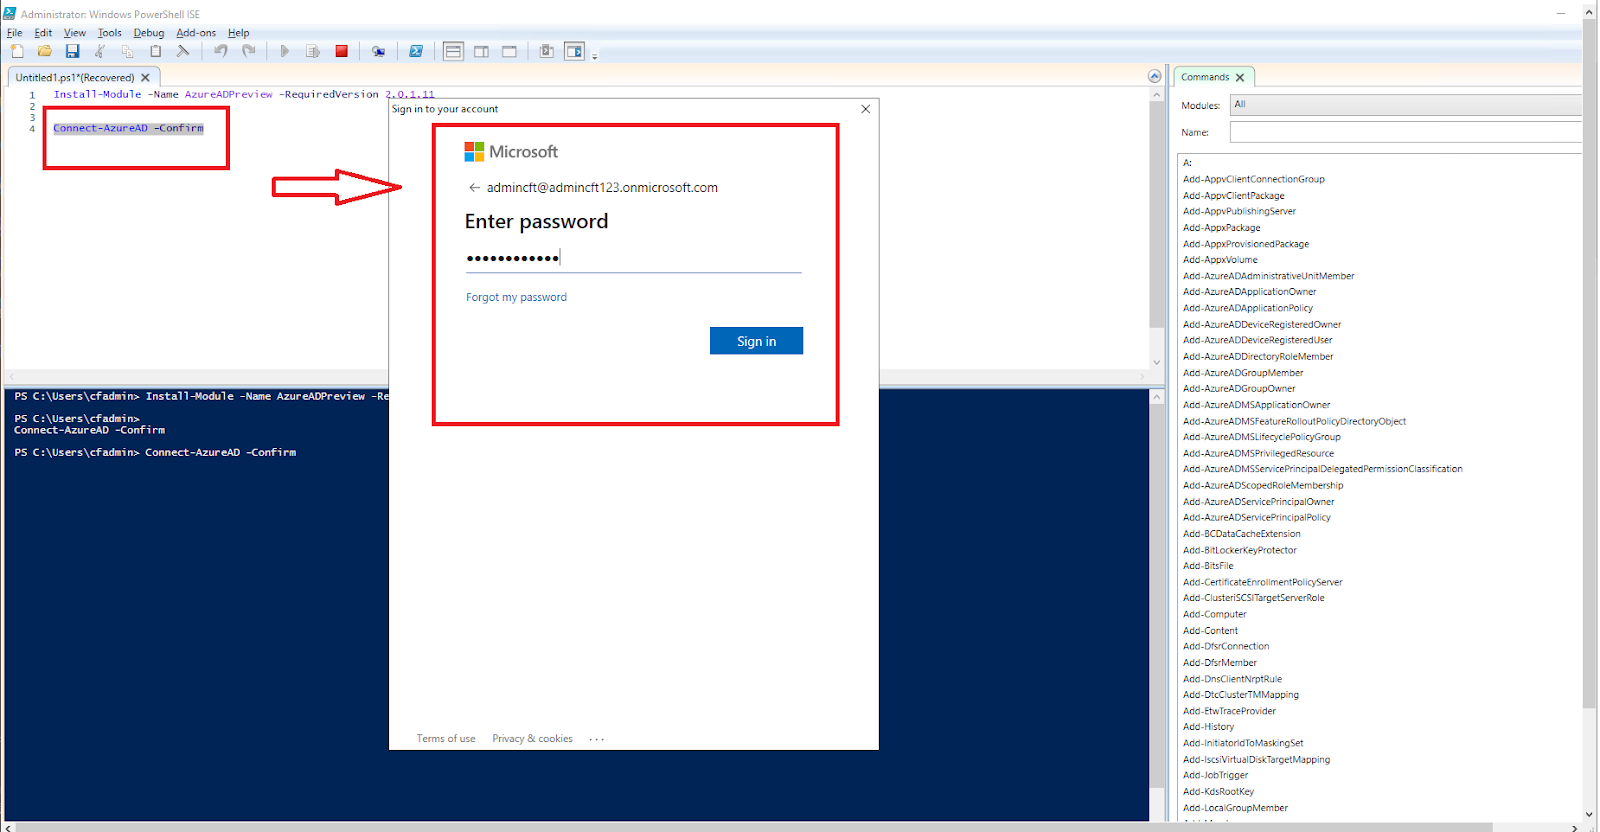This screenshot has width=1600, height=832.
Task: Expand the toolbar options overflow arrow
Action: point(594,56)
